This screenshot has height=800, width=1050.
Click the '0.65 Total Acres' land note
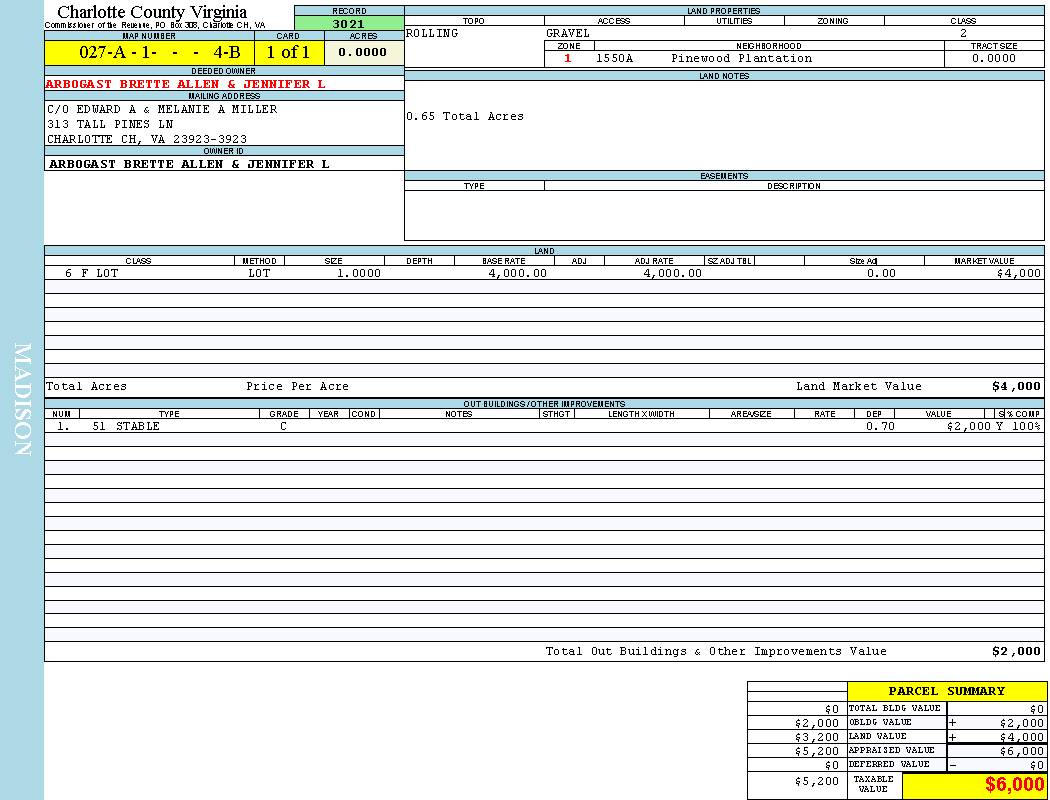point(465,117)
